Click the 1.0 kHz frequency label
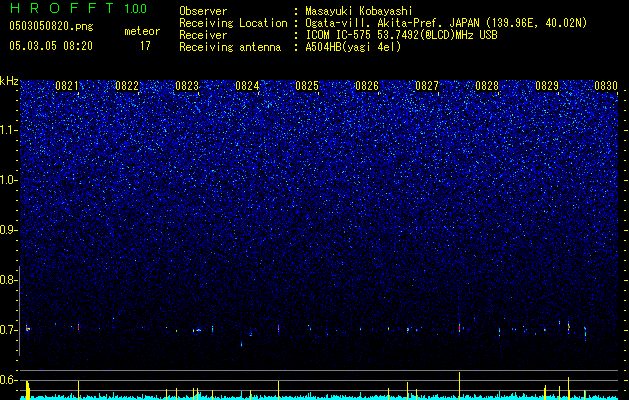Image resolution: width=629 pixels, height=400 pixels. click(8, 180)
